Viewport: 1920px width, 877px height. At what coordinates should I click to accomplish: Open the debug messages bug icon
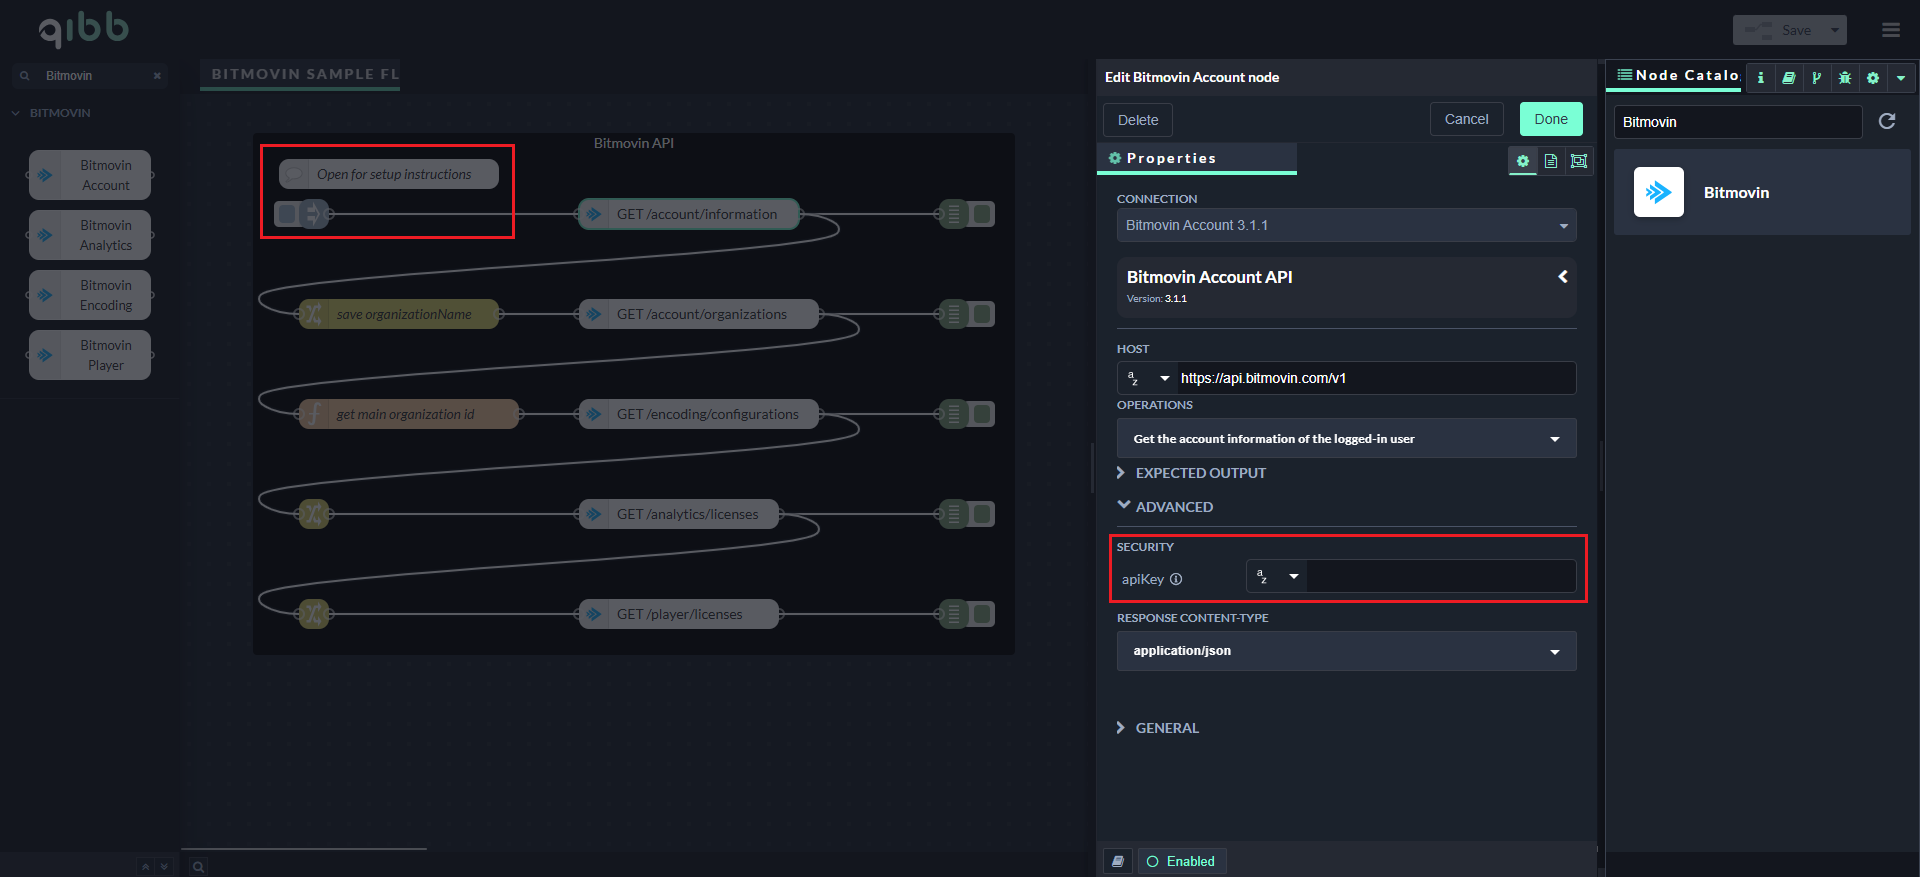1845,77
